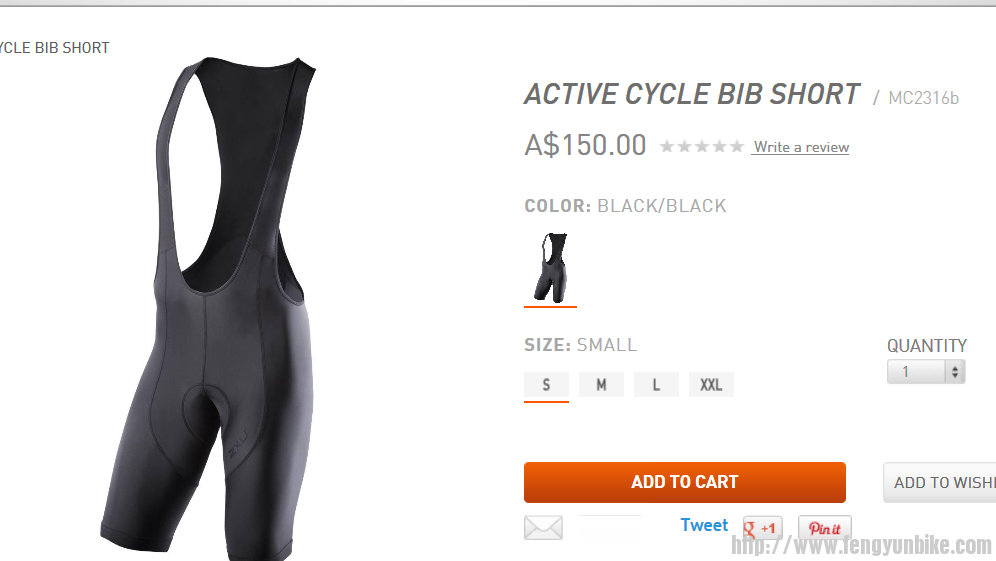Rate product using the third star
Viewport: 996px width, 561px height.
click(702, 147)
